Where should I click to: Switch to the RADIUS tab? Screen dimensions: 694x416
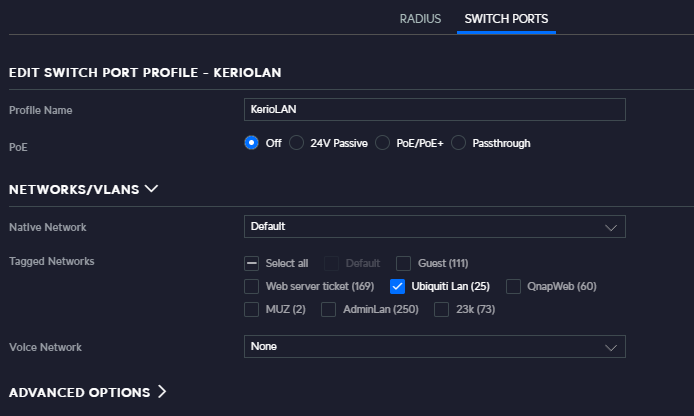[420, 19]
